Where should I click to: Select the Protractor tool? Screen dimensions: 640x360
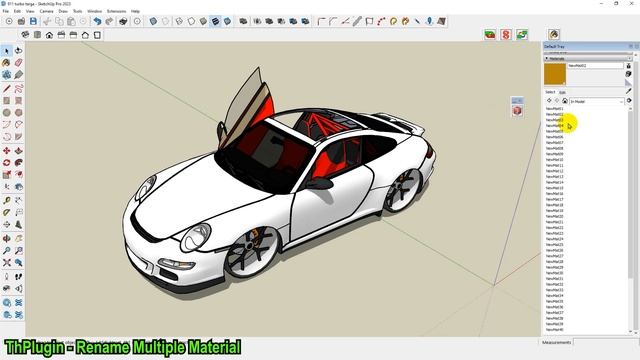pos(6,213)
